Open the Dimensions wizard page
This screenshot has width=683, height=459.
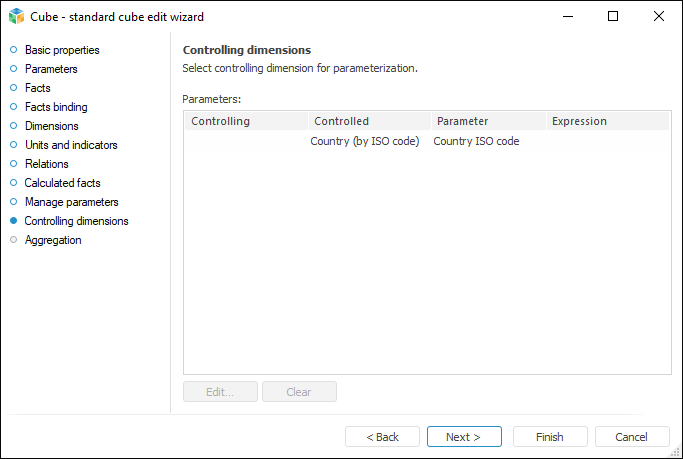[x=51, y=126]
